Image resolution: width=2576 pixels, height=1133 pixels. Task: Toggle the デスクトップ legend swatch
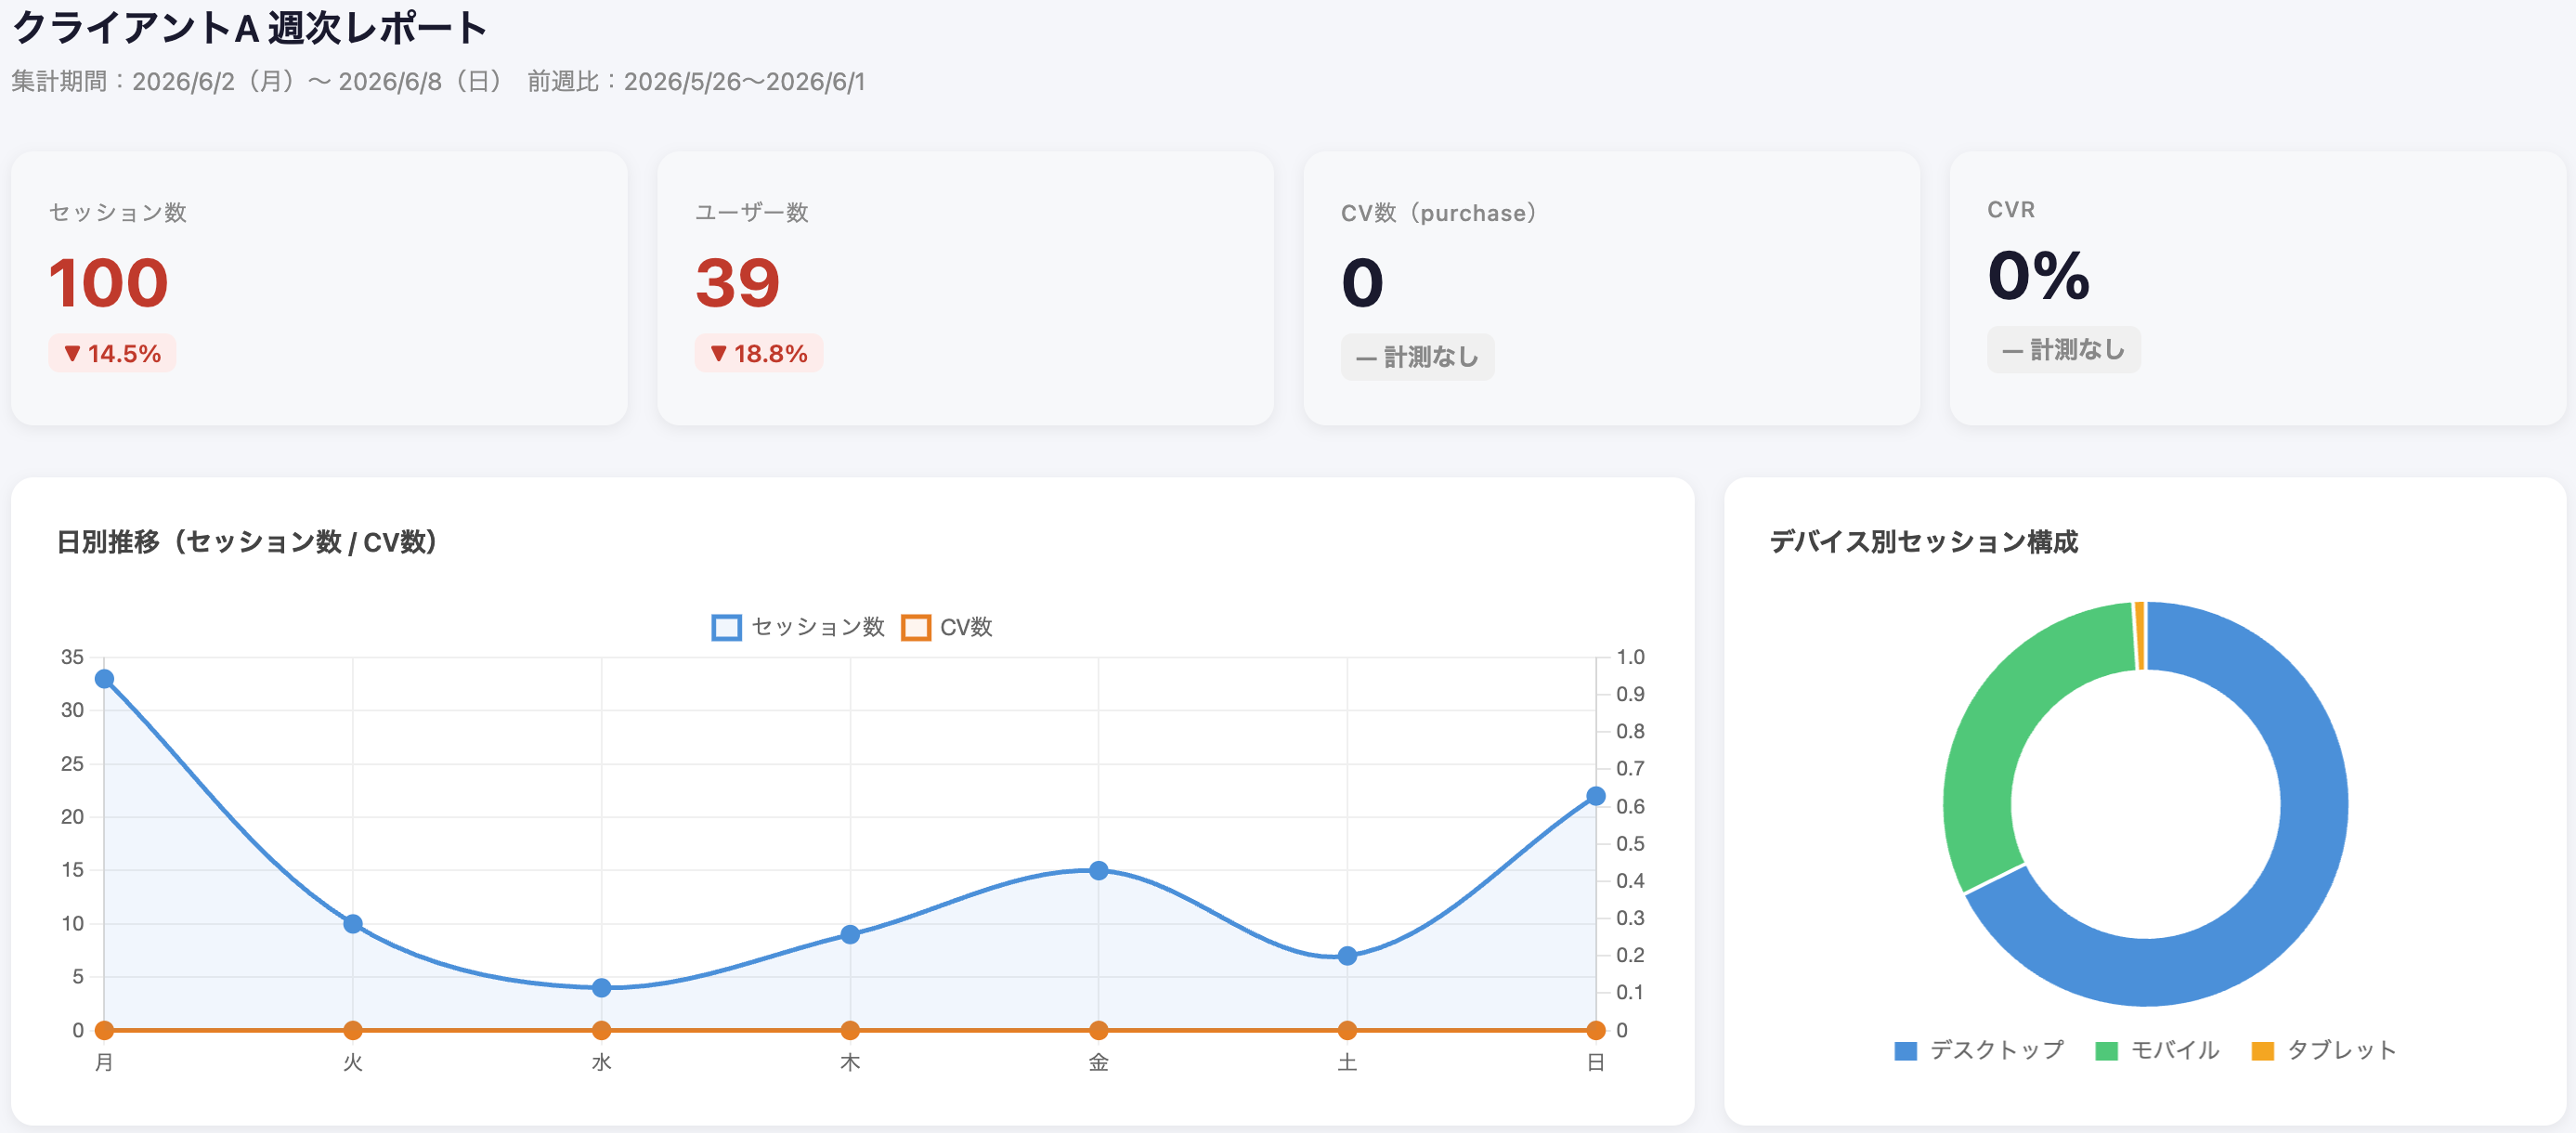click(1905, 1051)
